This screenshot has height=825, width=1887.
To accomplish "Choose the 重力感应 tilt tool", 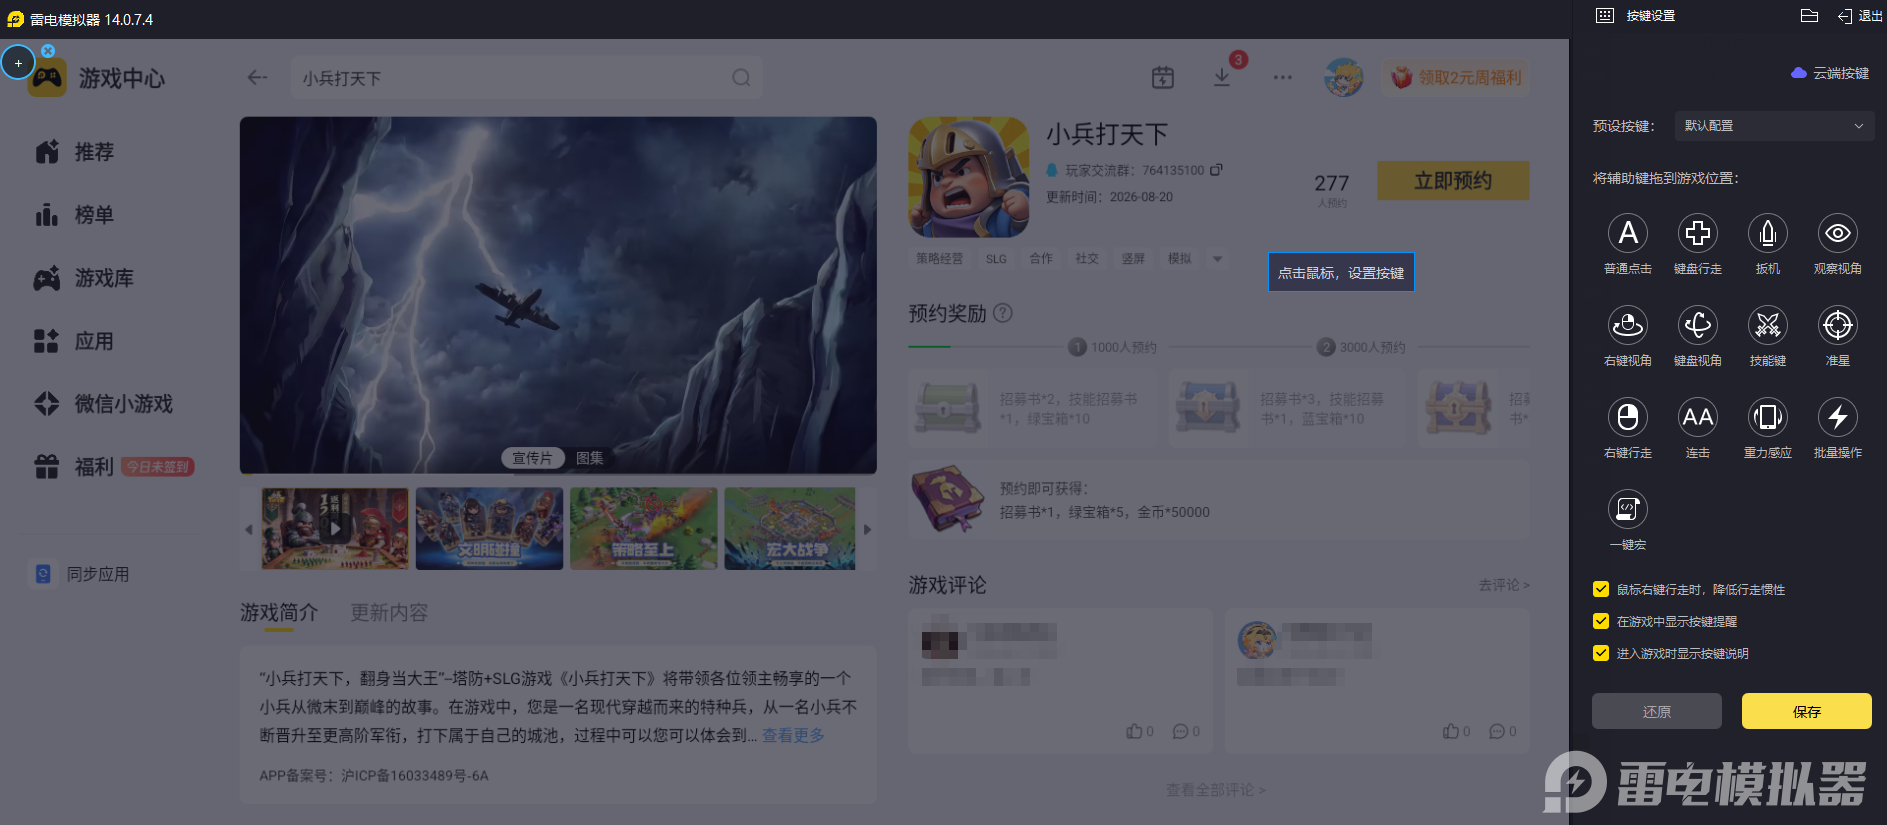I will point(1768,417).
